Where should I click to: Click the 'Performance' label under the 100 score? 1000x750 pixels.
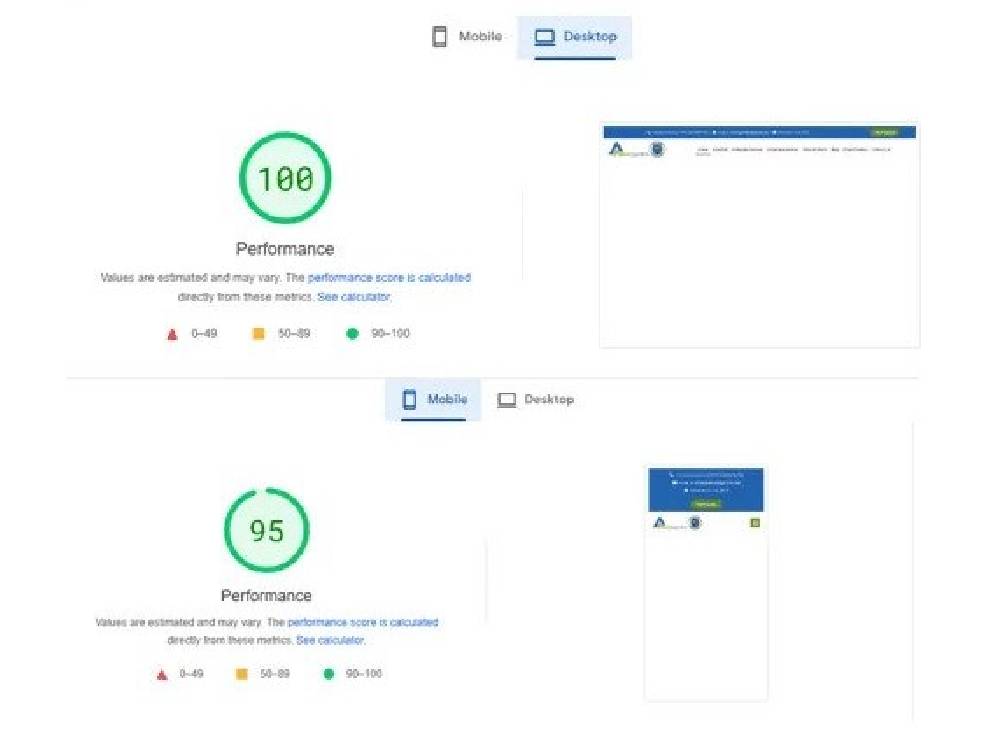(x=285, y=249)
